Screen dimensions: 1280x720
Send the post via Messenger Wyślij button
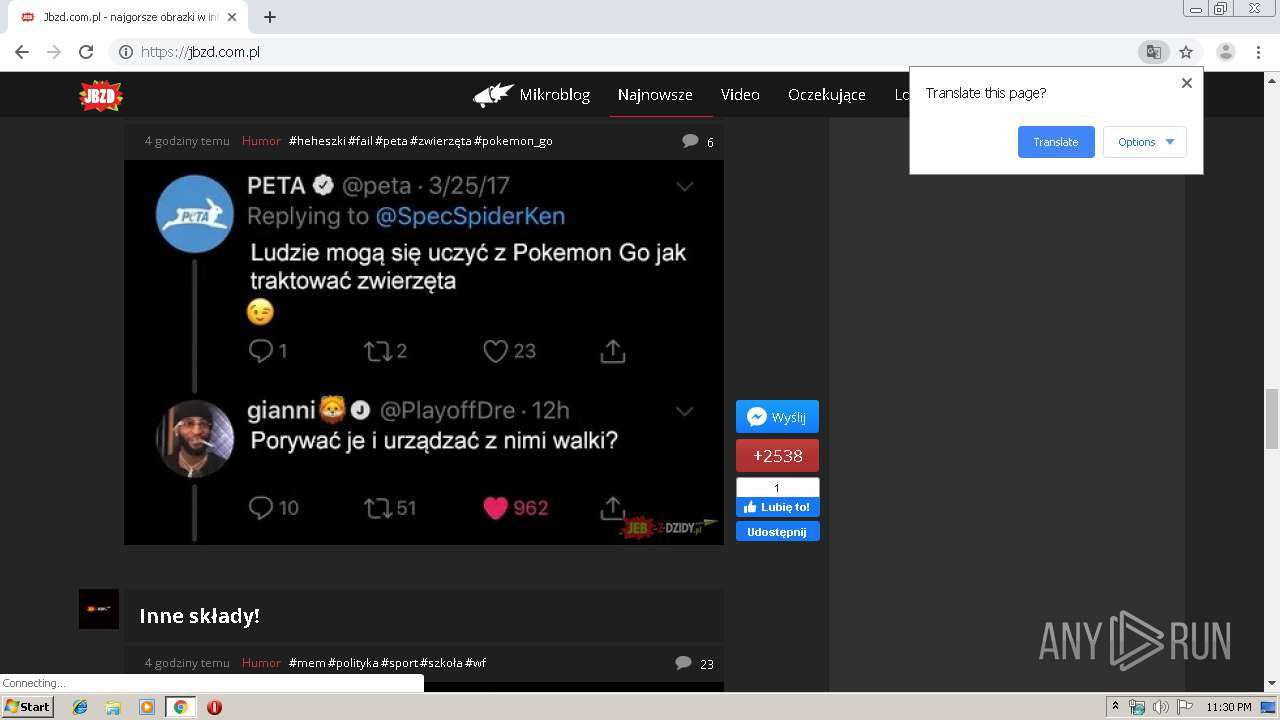tap(777, 417)
